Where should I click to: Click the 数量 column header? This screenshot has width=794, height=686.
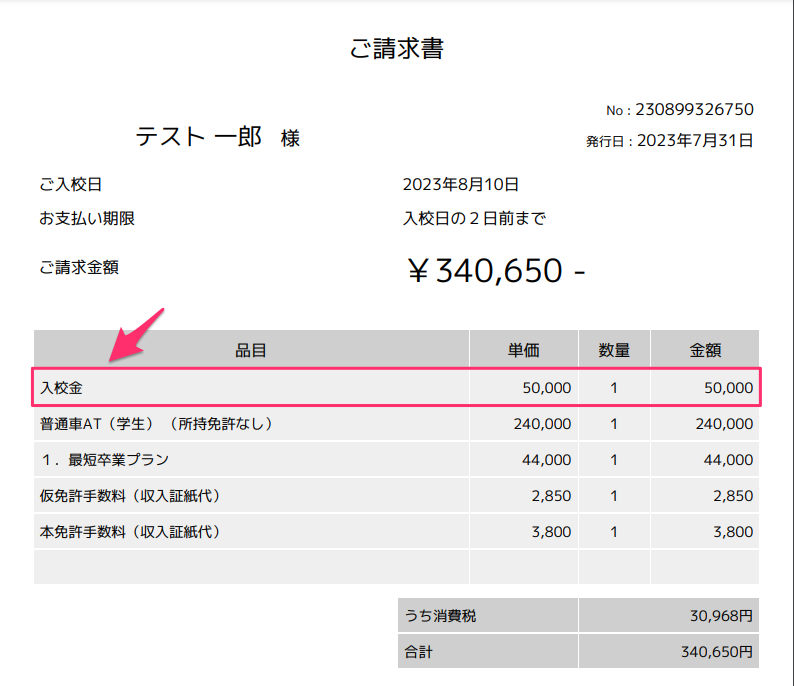[x=614, y=350]
